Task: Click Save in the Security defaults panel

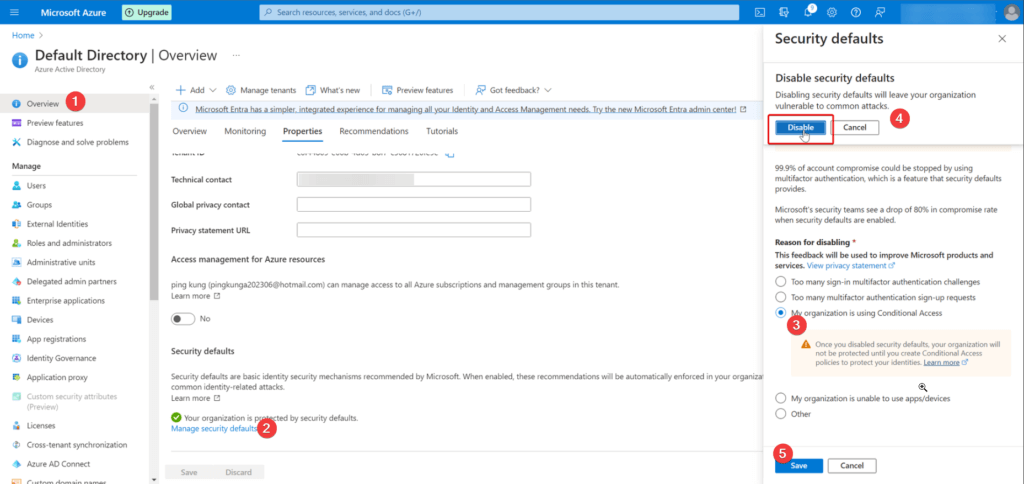Action: click(x=799, y=466)
